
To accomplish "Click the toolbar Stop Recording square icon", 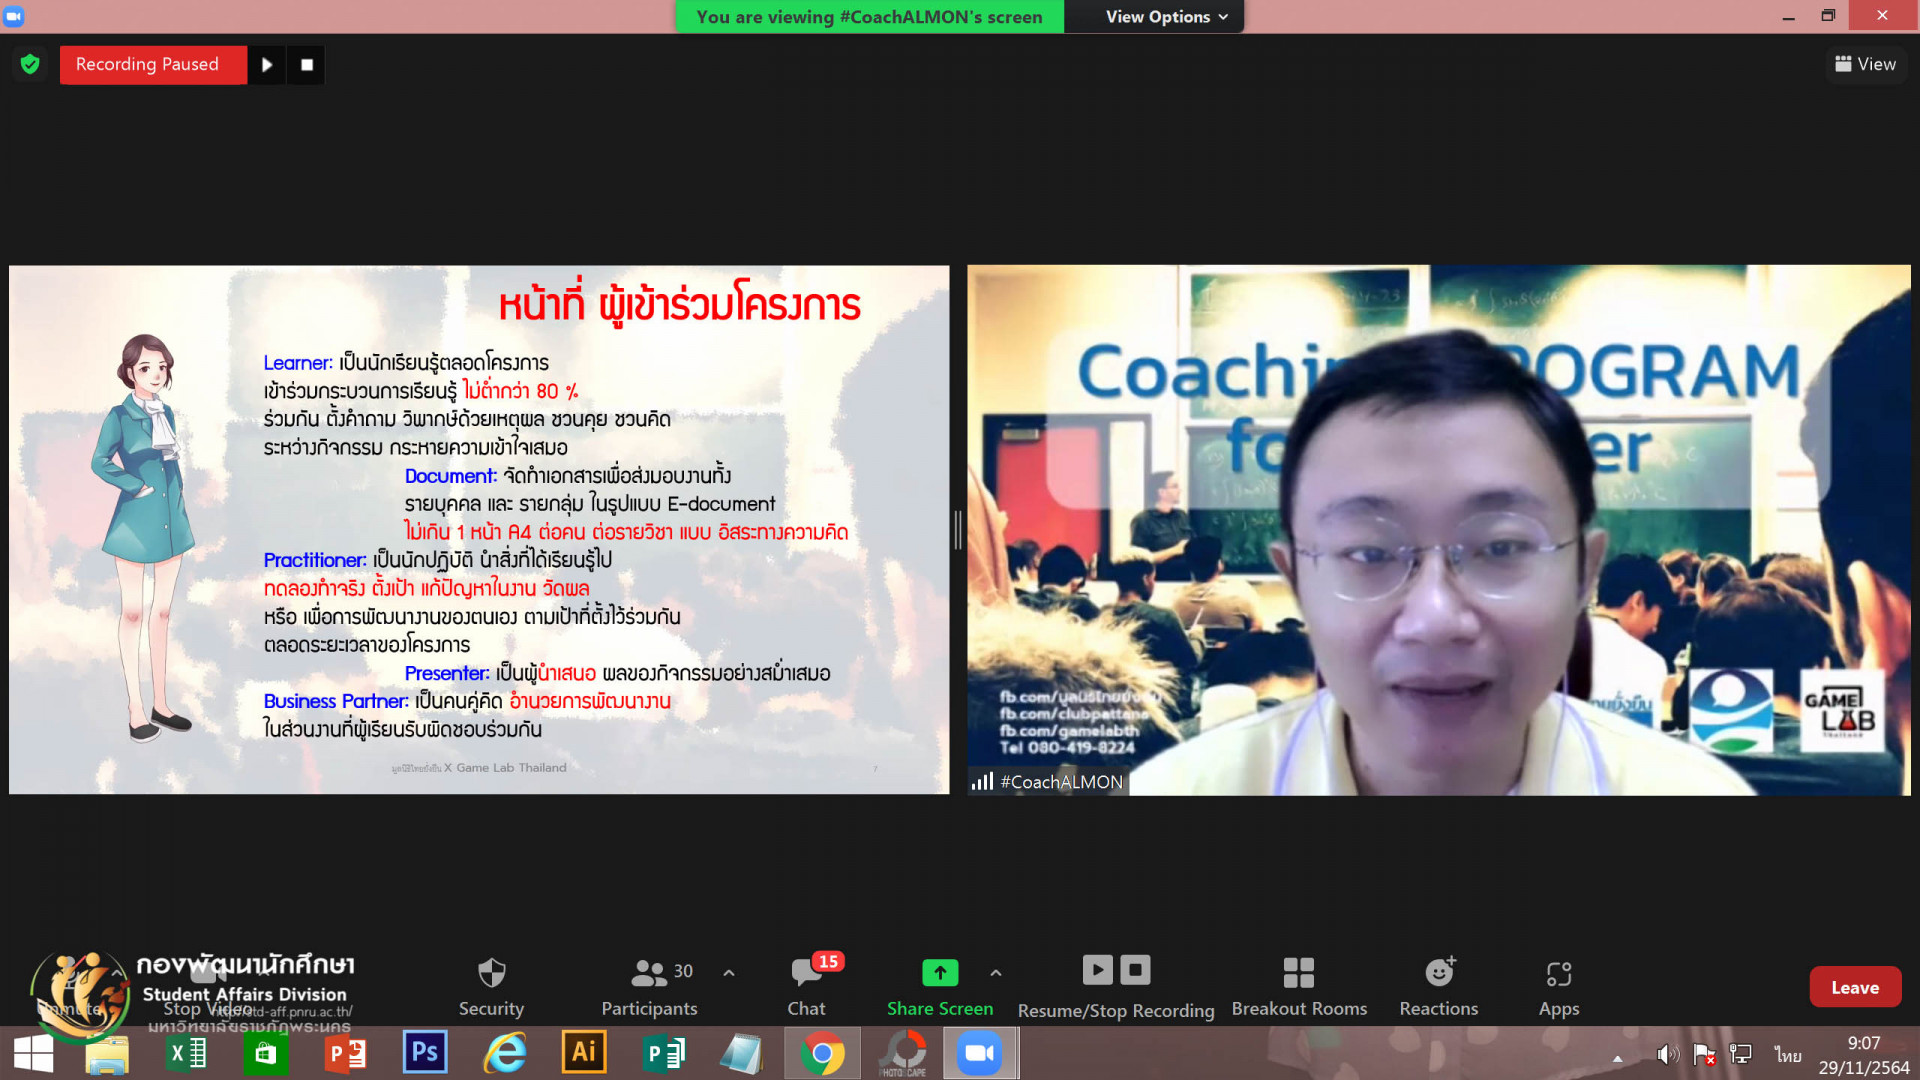I will [x=1135, y=969].
